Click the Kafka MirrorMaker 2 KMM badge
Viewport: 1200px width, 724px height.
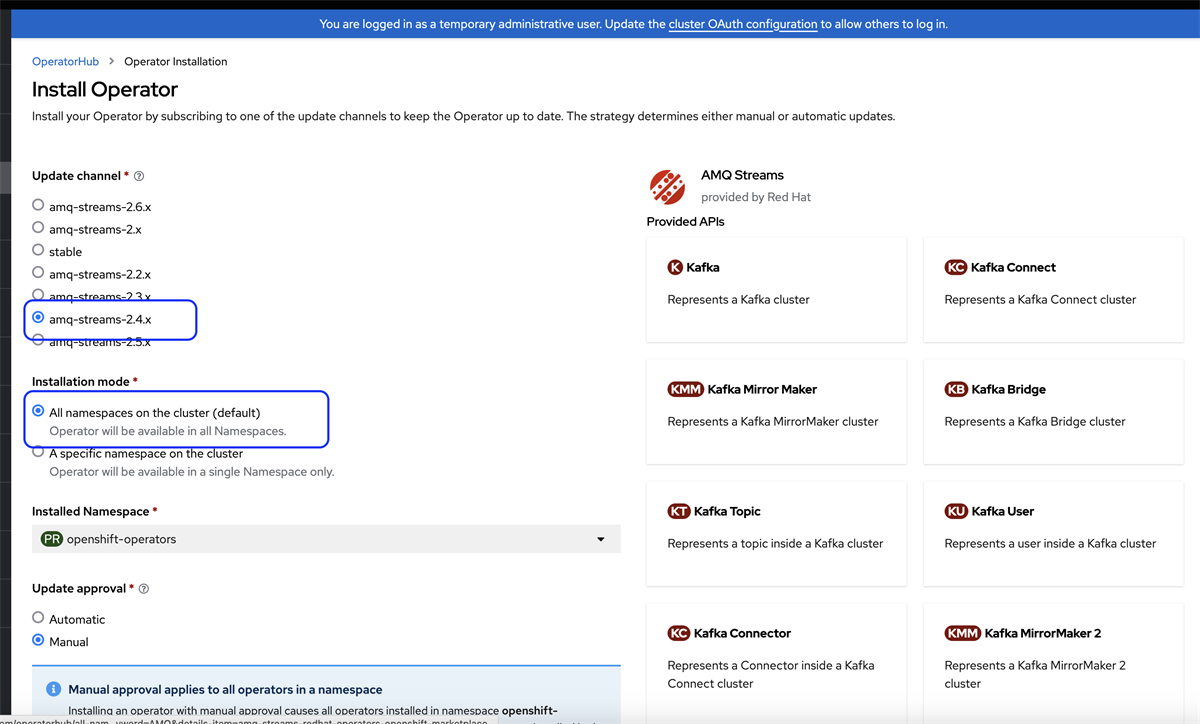pyautogui.click(x=963, y=633)
